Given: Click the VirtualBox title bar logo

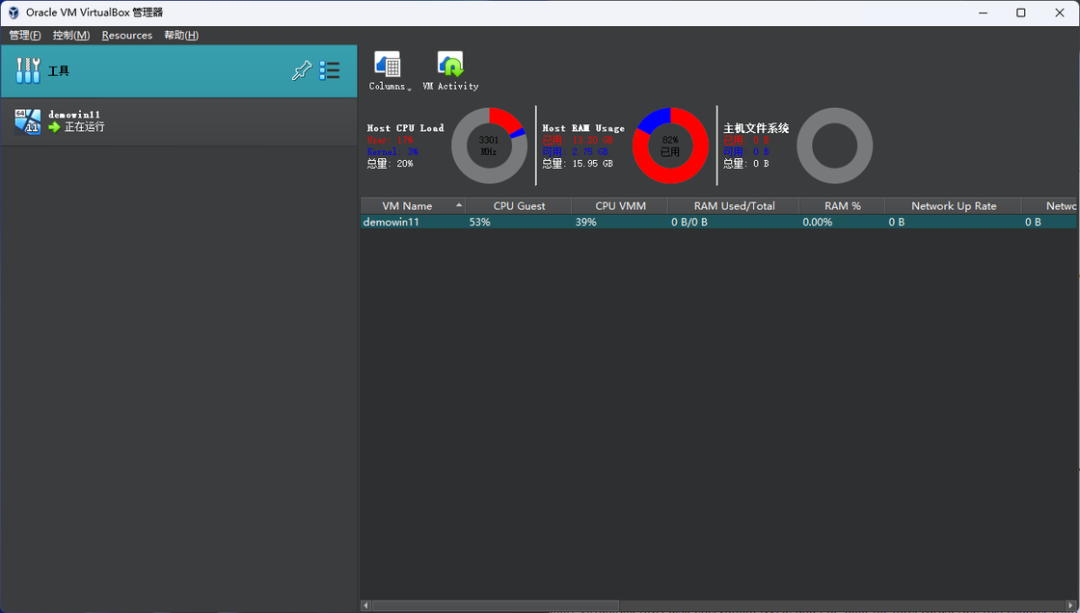Looking at the screenshot, I should (13, 12).
